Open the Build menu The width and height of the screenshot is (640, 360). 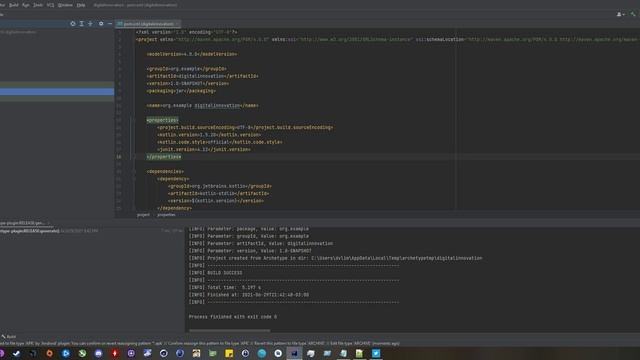pyautogui.click(x=13, y=5)
